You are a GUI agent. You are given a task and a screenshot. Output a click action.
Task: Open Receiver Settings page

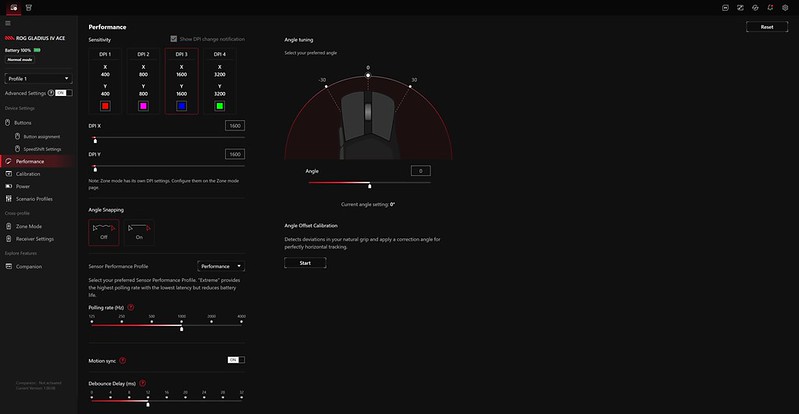tap(37, 239)
